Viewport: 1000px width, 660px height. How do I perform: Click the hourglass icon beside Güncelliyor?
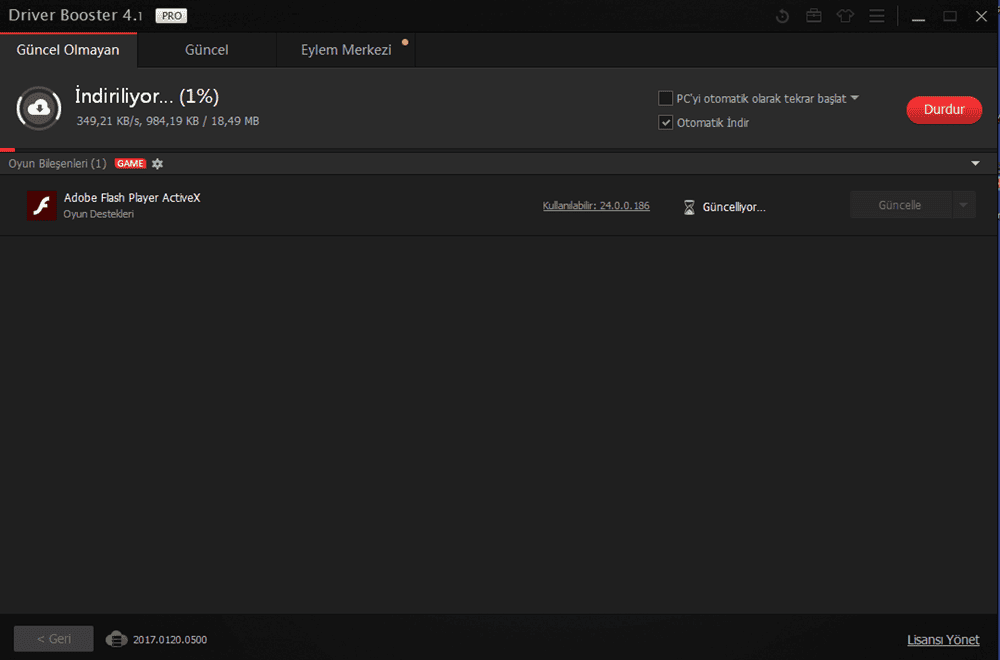point(689,207)
